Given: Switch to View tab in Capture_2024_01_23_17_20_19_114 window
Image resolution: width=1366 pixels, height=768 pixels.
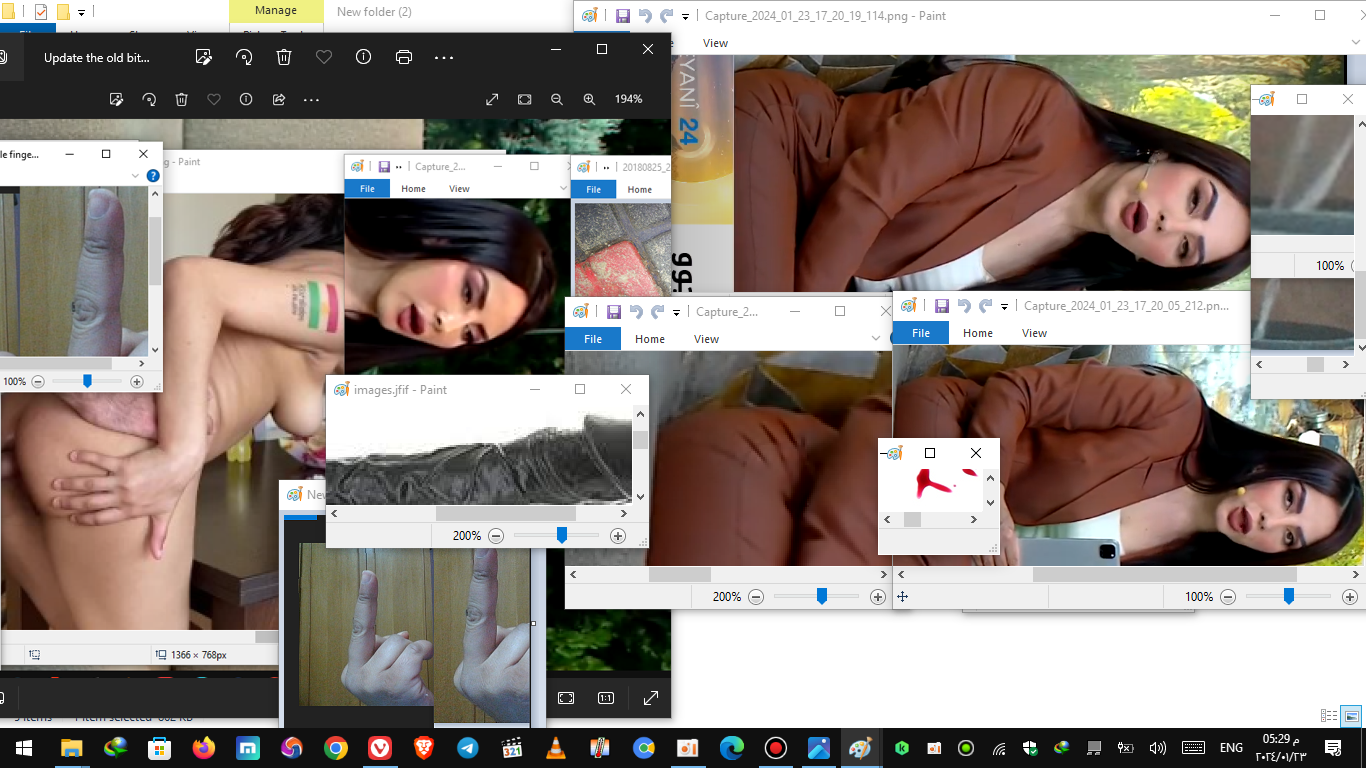Looking at the screenshot, I should click(715, 43).
